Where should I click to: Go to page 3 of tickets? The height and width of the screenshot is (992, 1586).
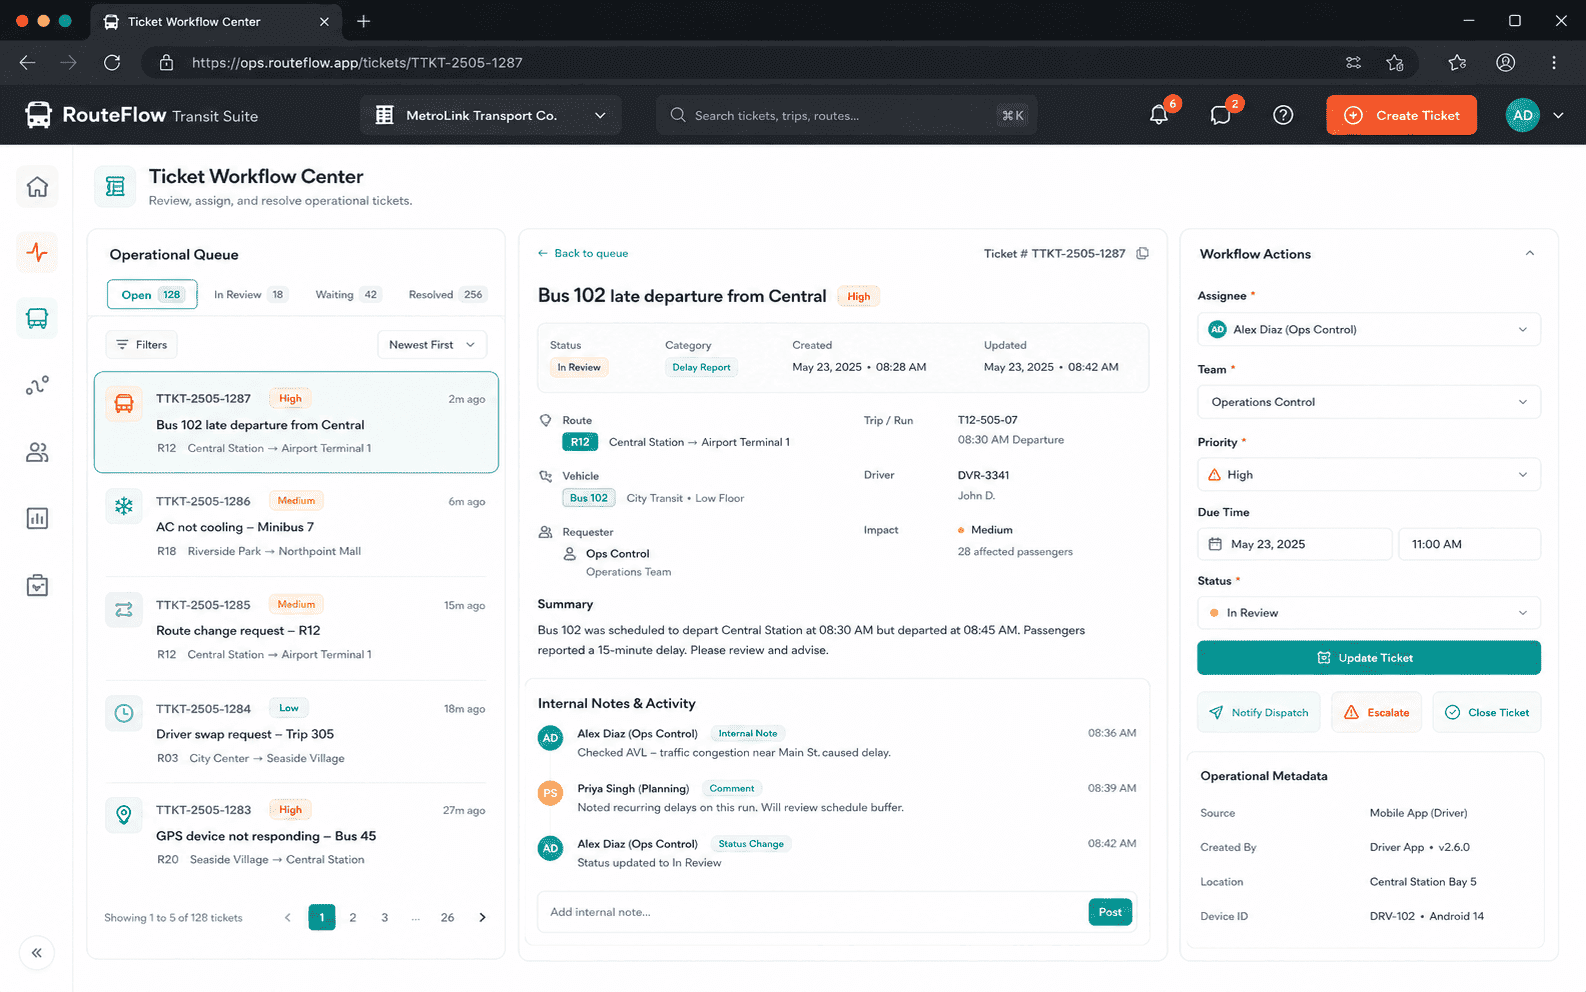385,917
